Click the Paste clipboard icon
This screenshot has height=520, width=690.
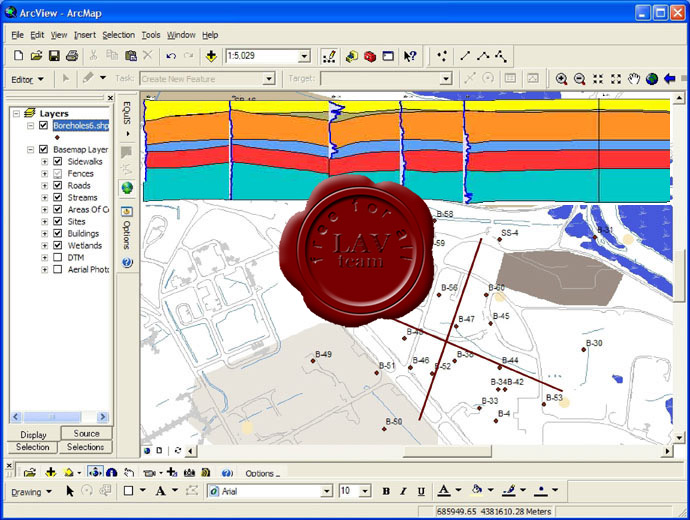pyautogui.click(x=131, y=56)
